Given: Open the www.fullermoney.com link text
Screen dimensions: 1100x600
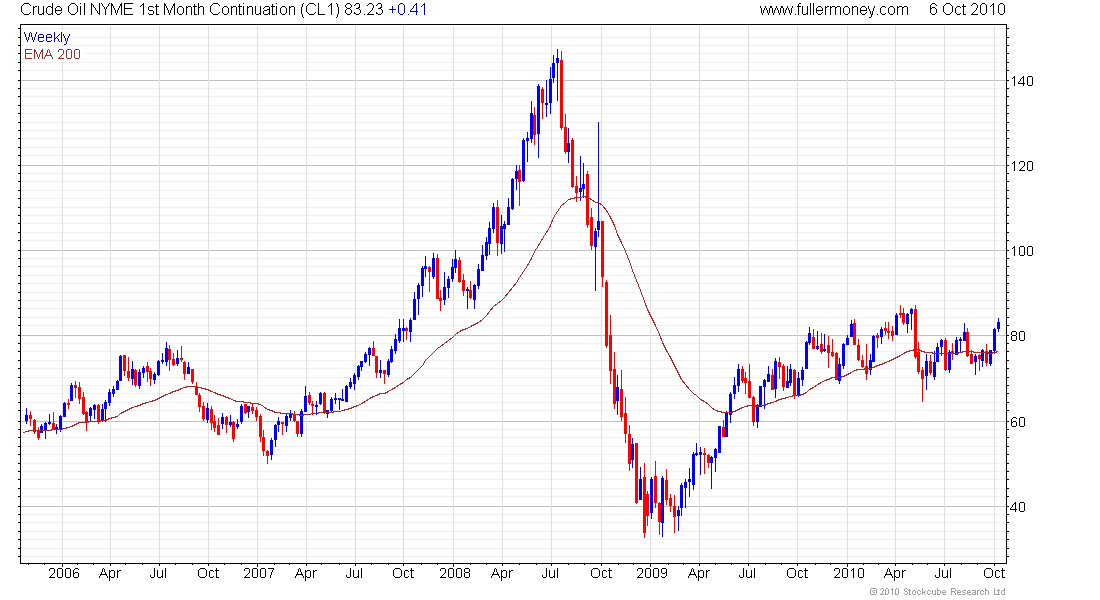Looking at the screenshot, I should (833, 10).
